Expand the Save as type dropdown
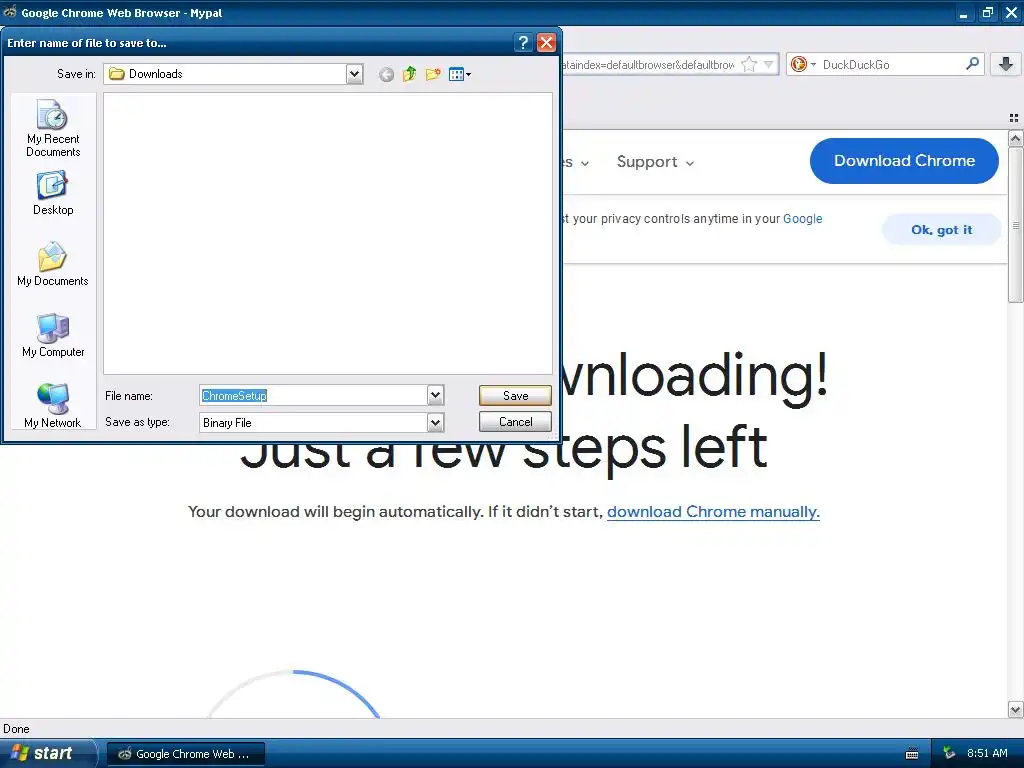This screenshot has width=1024, height=768. [x=435, y=423]
